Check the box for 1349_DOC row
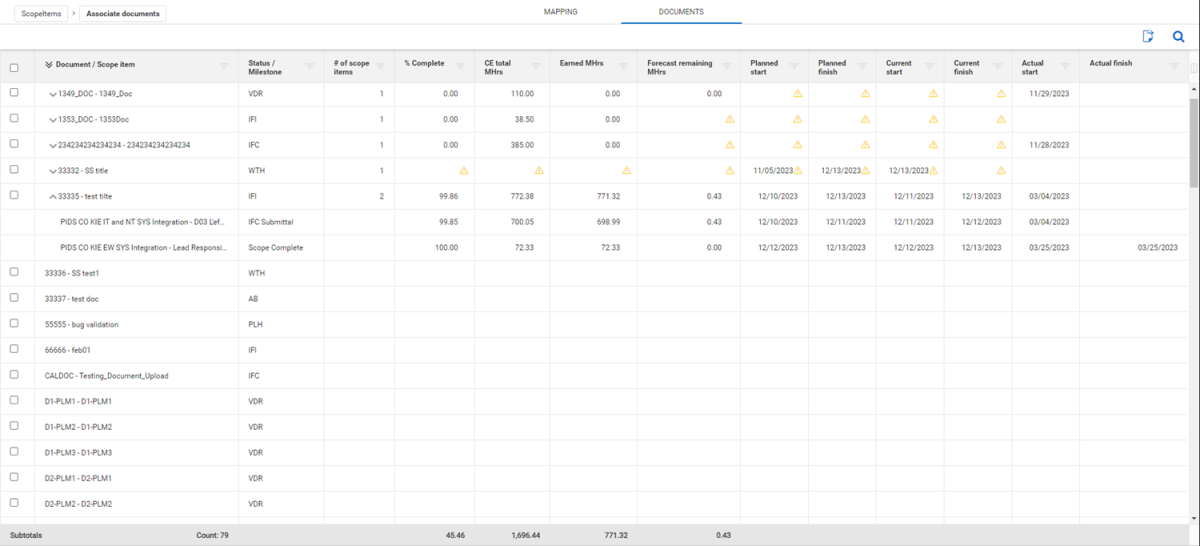Viewport: 1200px width, 546px height. coord(14,93)
